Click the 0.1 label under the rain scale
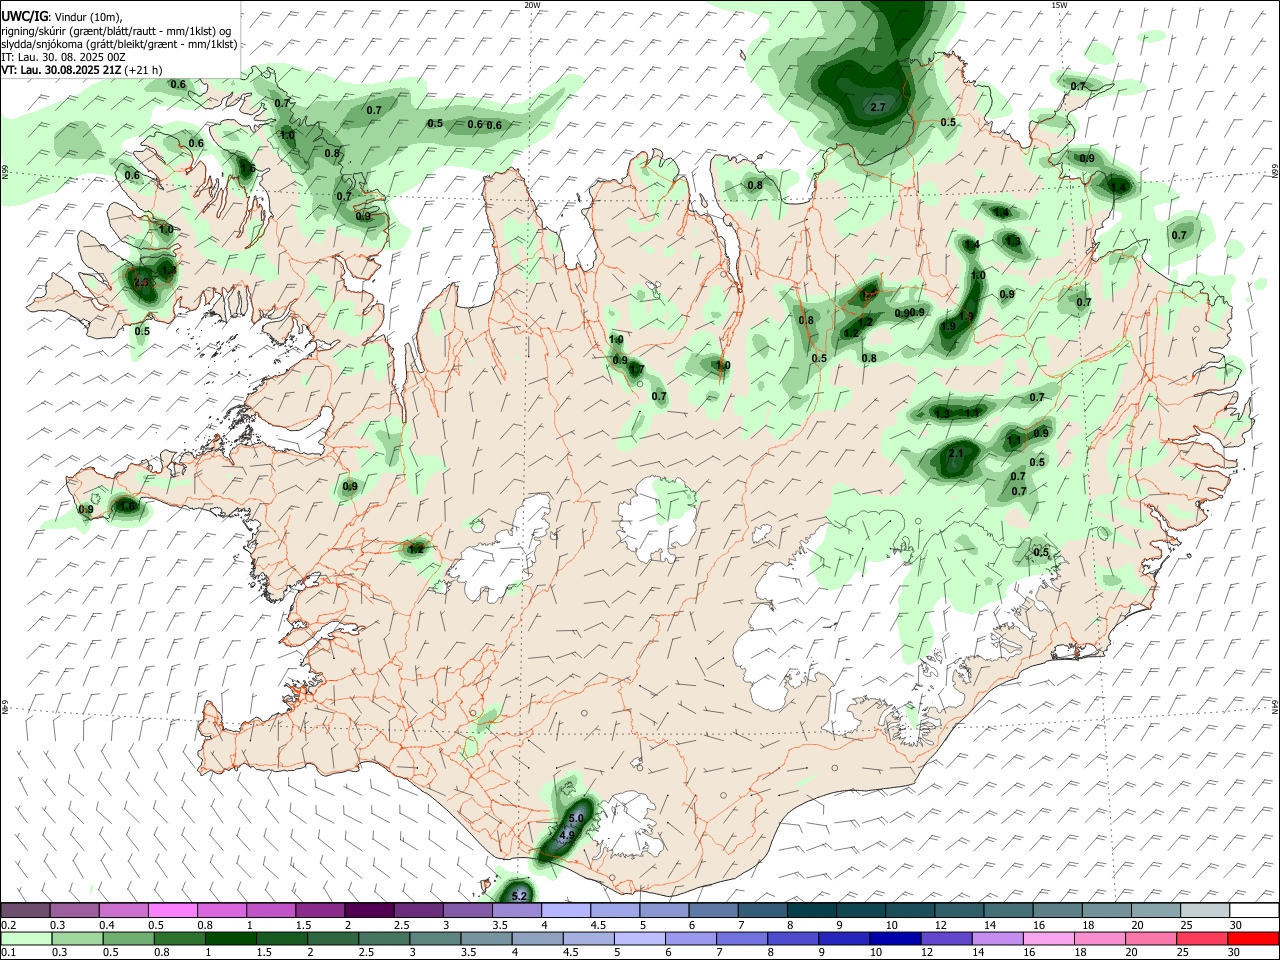The height and width of the screenshot is (960, 1280). pyautogui.click(x=8, y=953)
